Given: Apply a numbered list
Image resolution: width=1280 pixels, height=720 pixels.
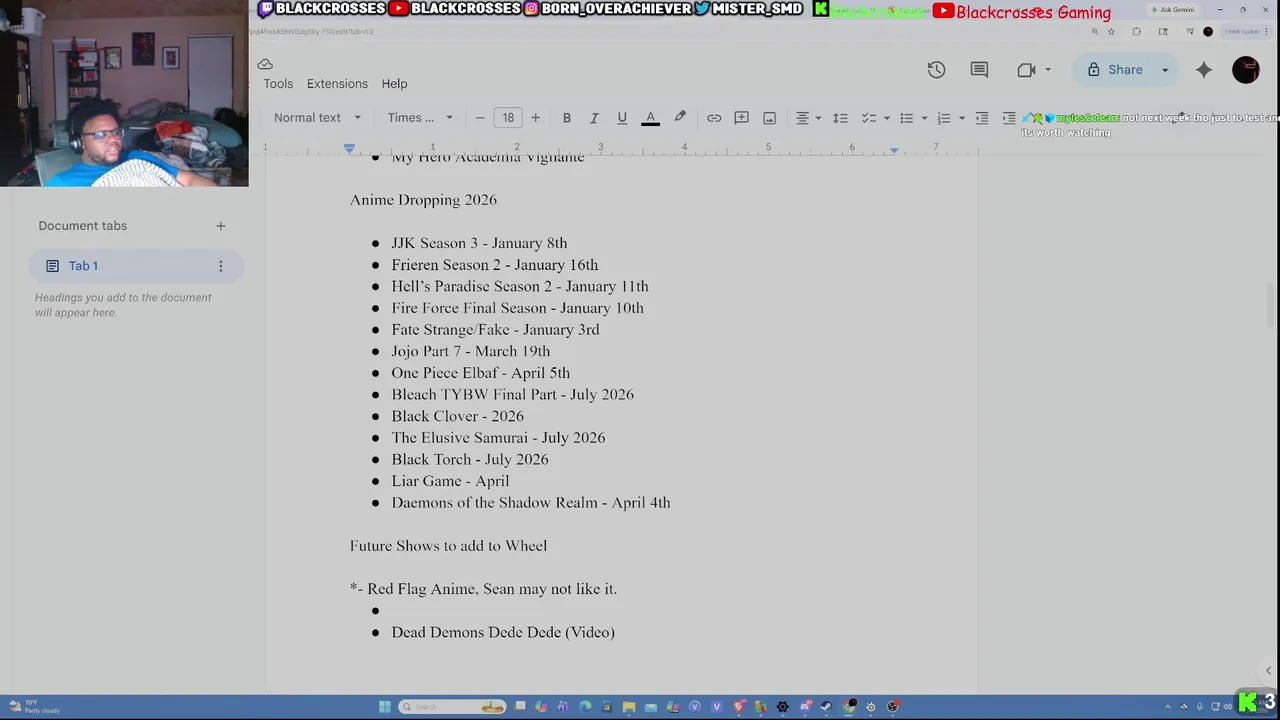Looking at the screenshot, I should click(x=944, y=118).
